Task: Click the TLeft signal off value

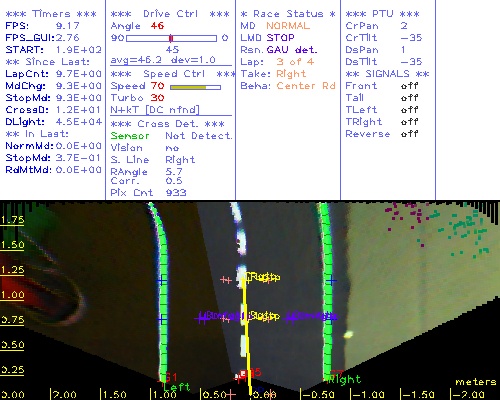Action: coord(409,110)
